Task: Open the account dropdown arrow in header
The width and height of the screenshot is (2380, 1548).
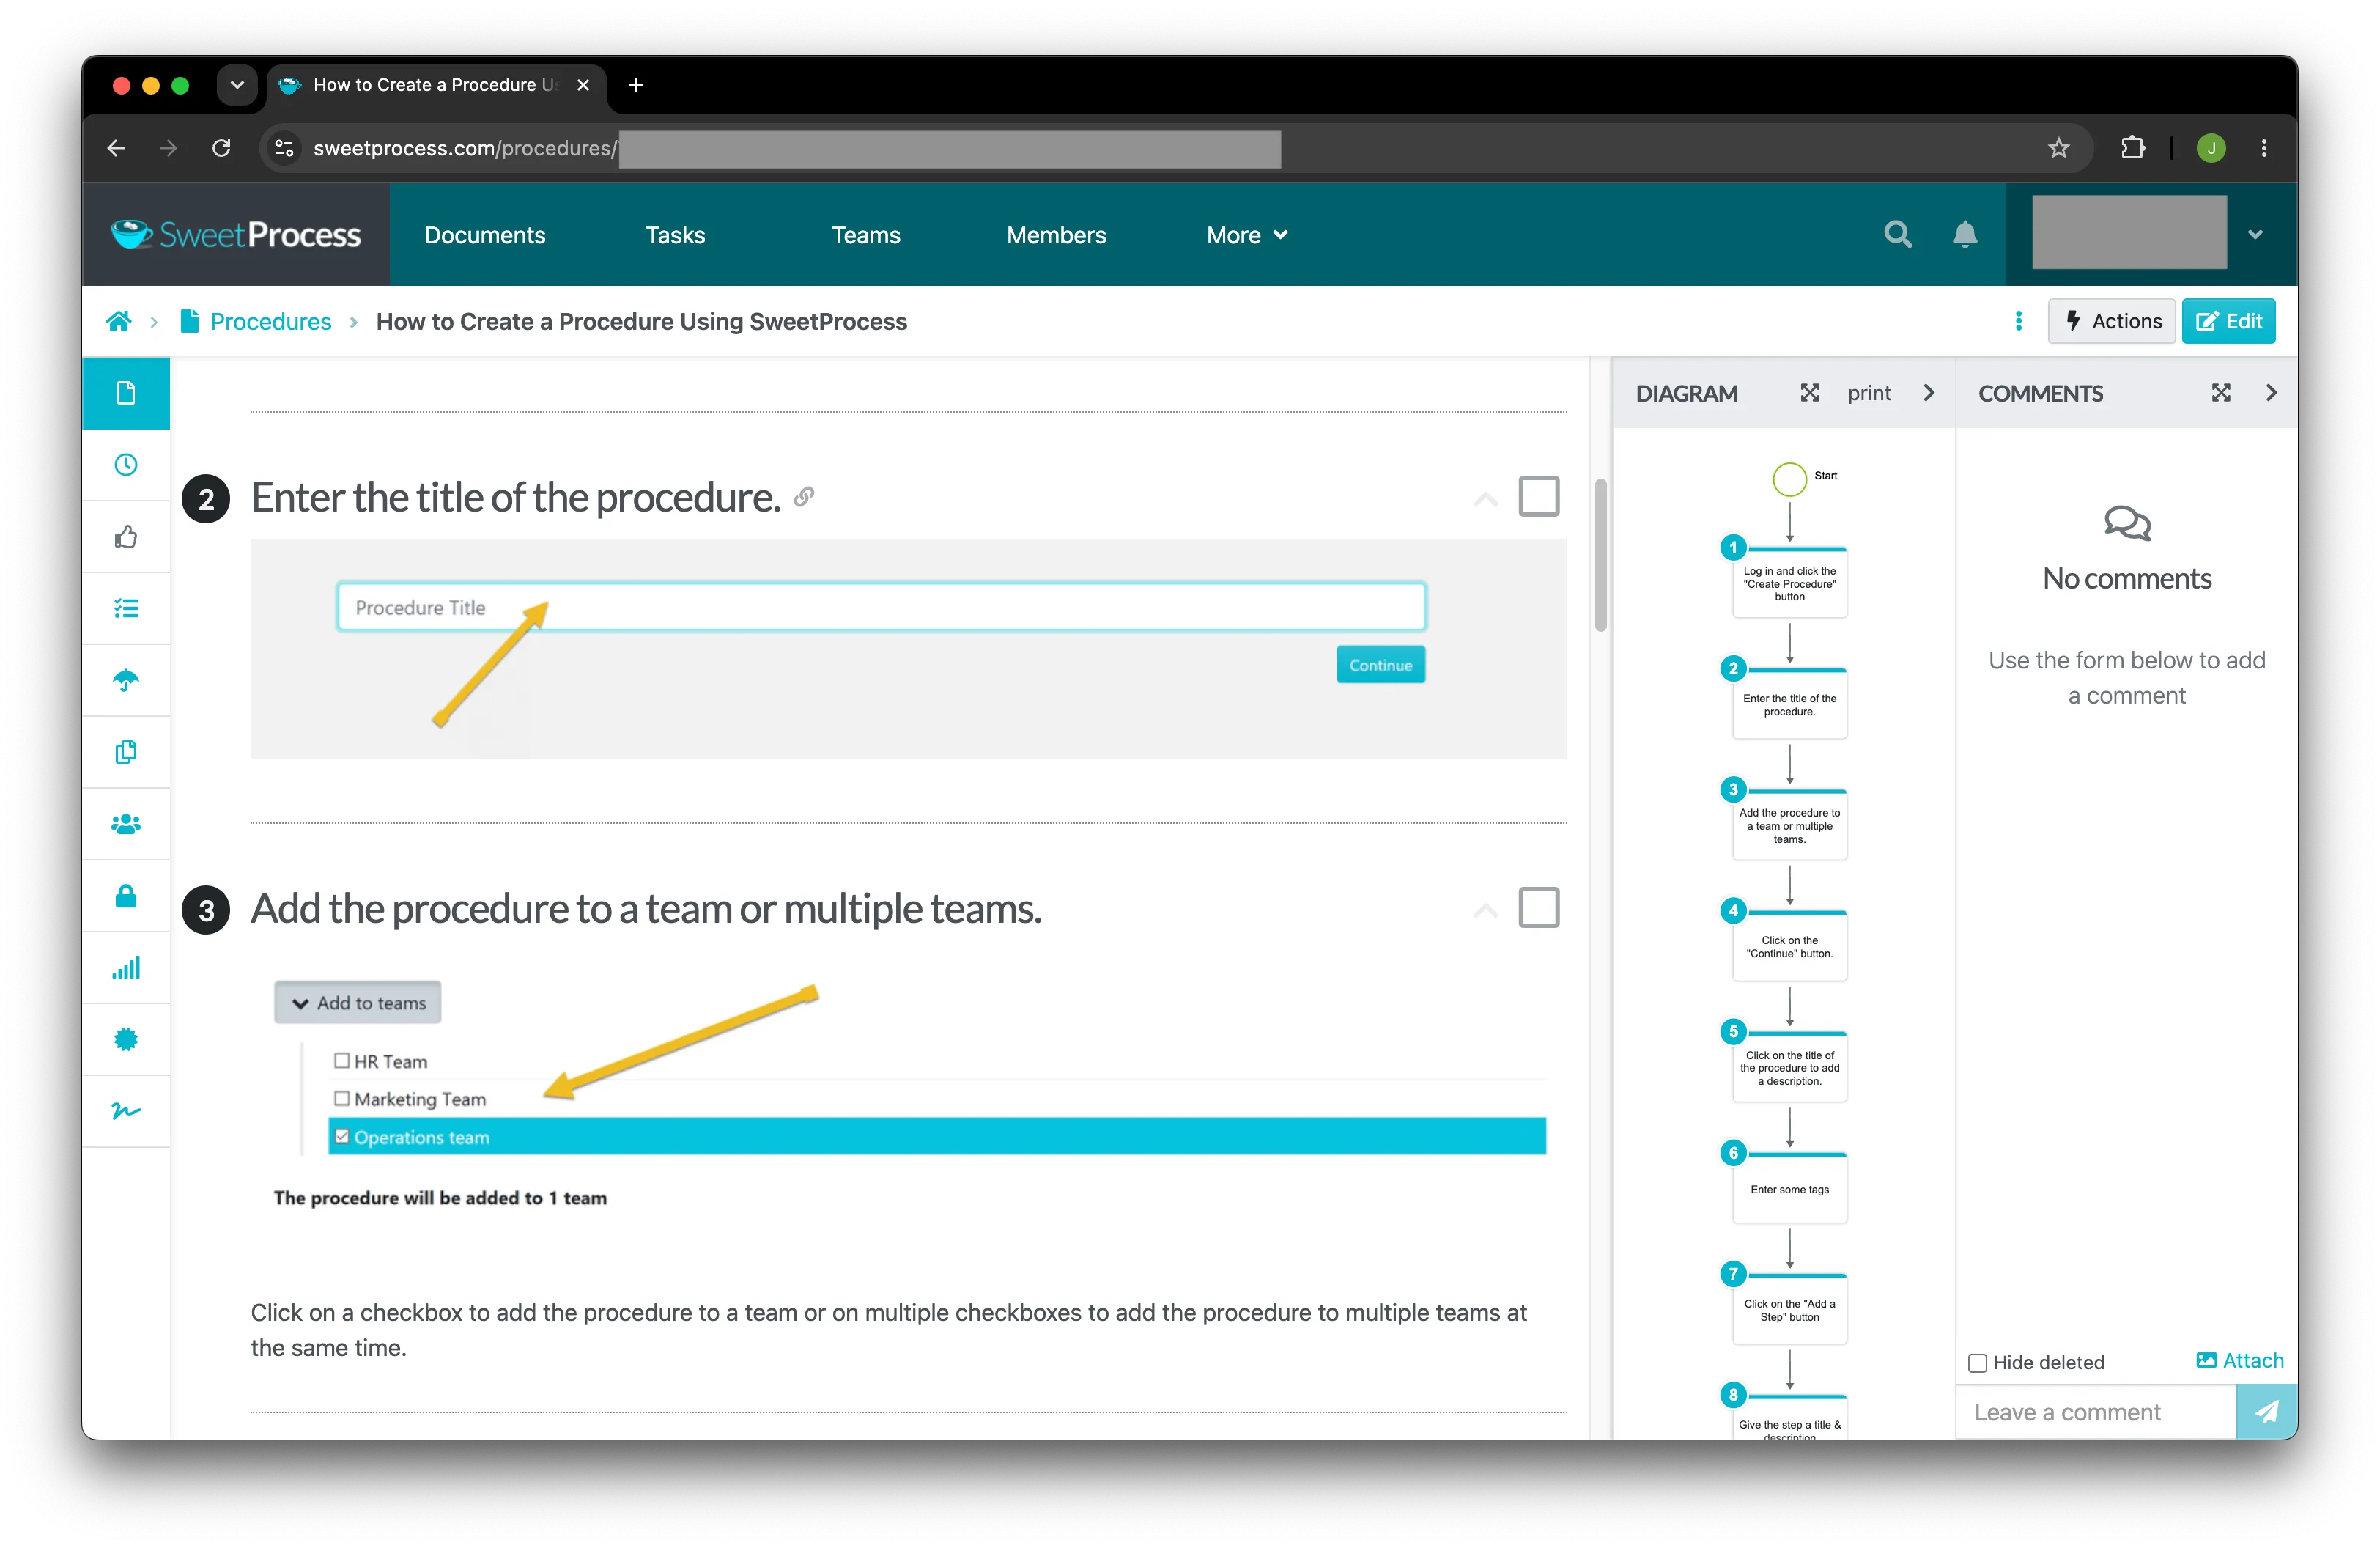Action: tap(2255, 235)
